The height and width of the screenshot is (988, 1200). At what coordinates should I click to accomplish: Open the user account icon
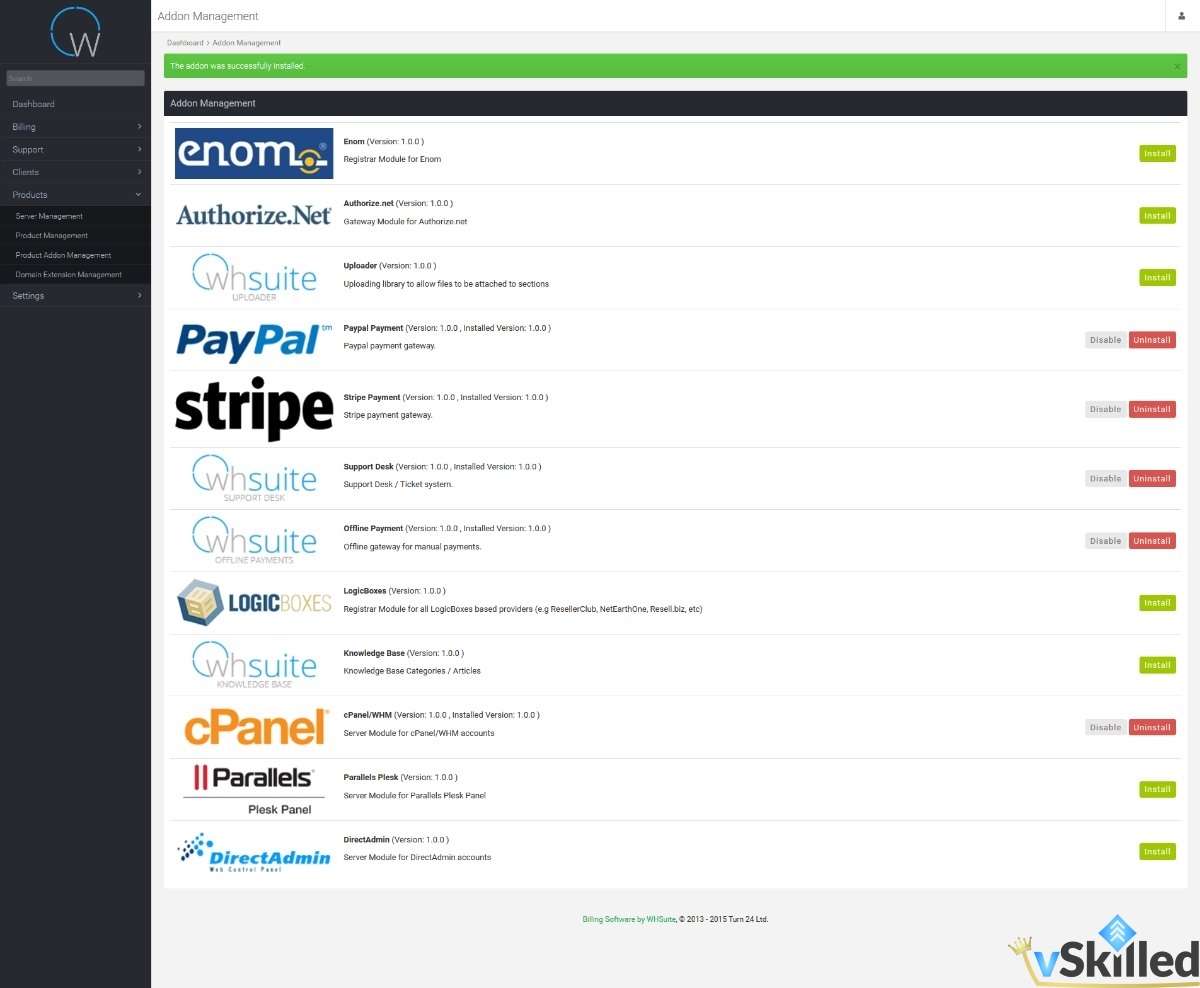tap(1182, 16)
